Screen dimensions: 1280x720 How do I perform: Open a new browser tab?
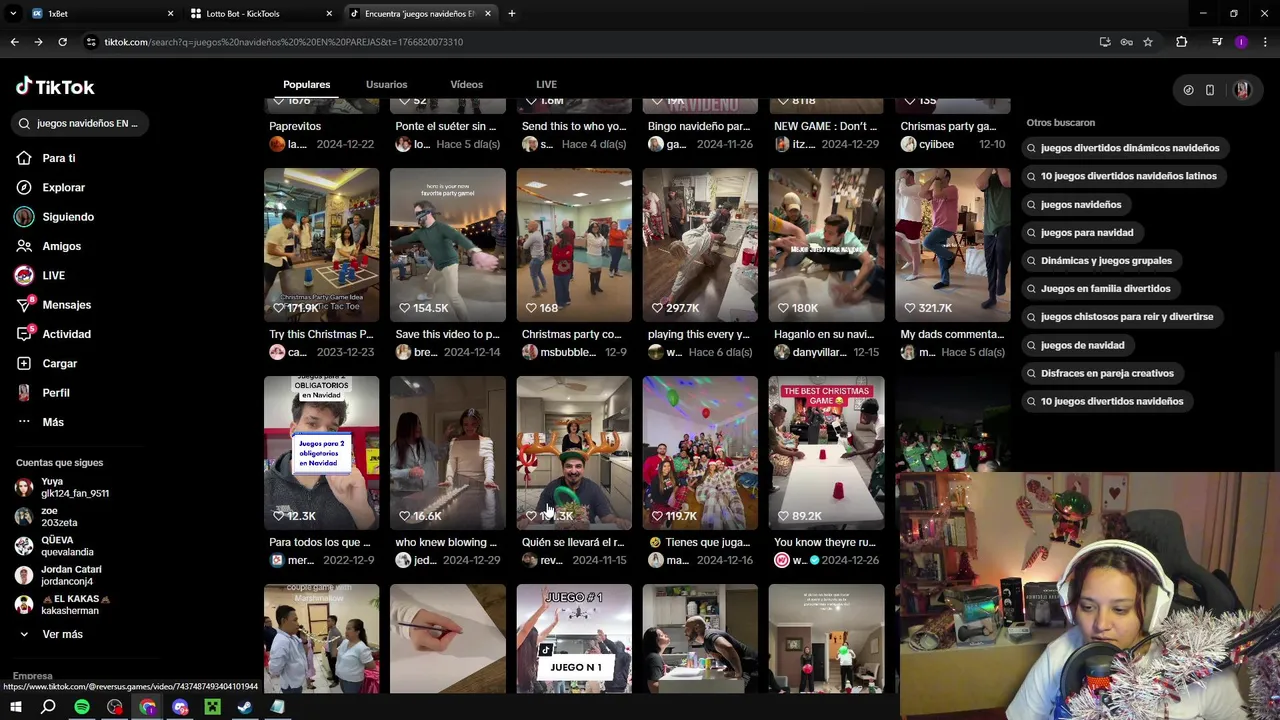[511, 14]
